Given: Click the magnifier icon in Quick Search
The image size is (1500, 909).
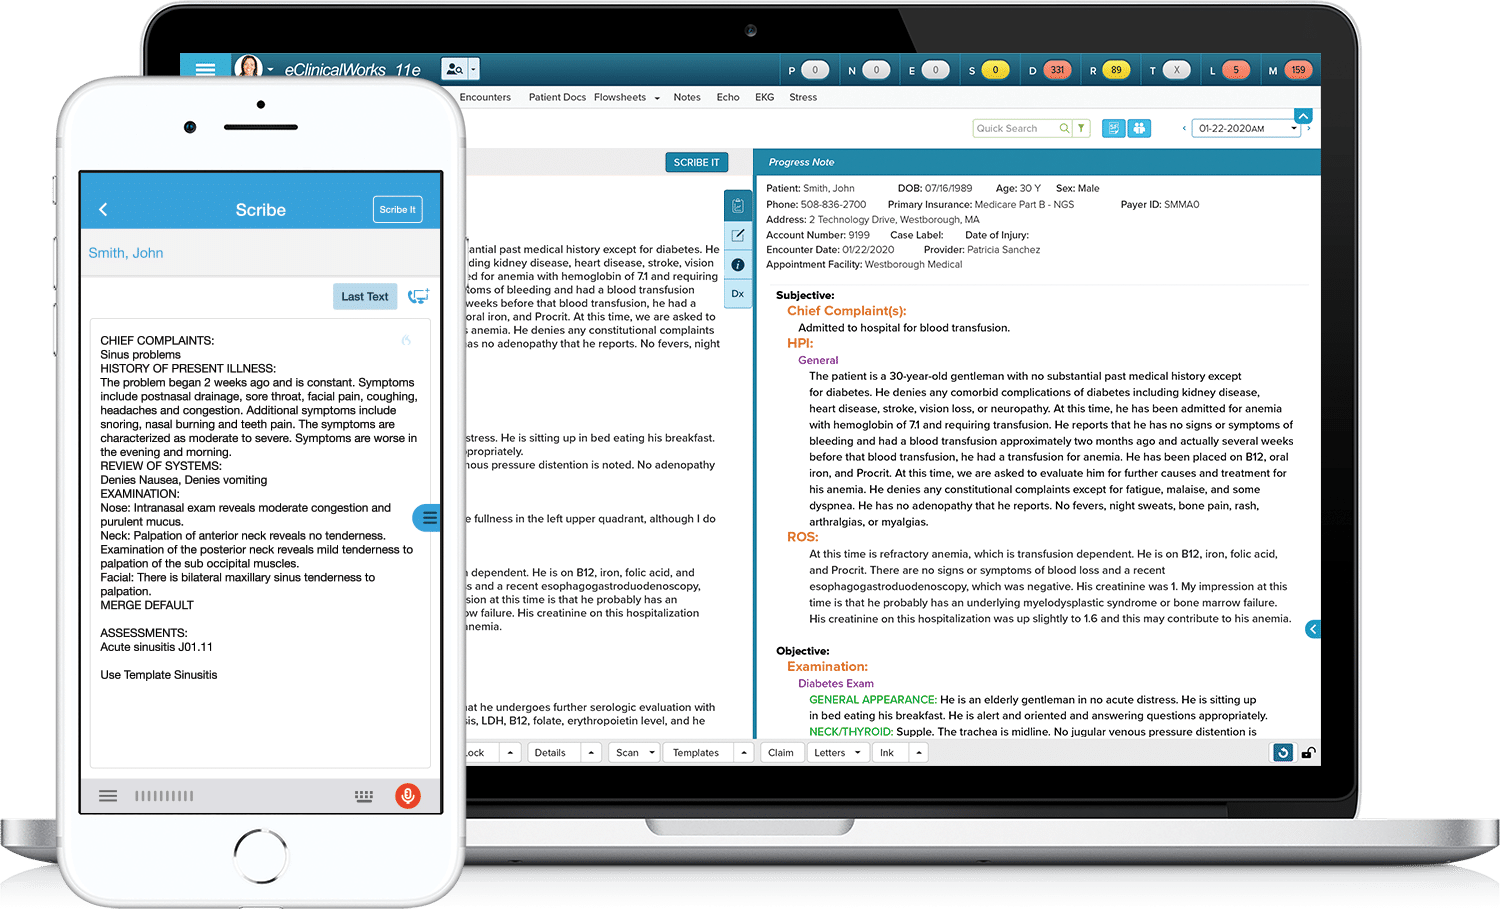Looking at the screenshot, I should [1065, 128].
